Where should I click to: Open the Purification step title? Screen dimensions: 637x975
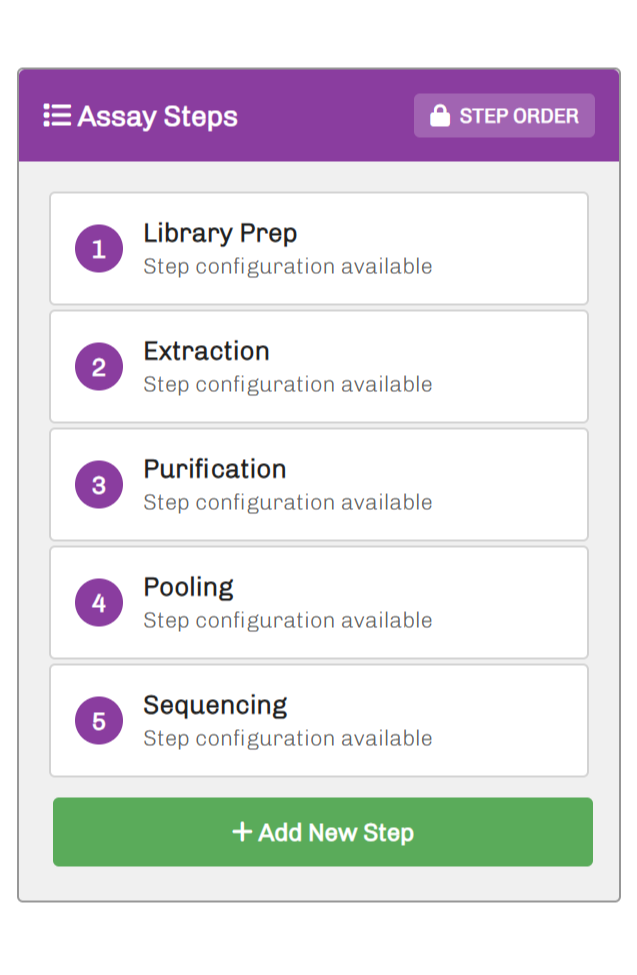pyautogui.click(x=214, y=469)
